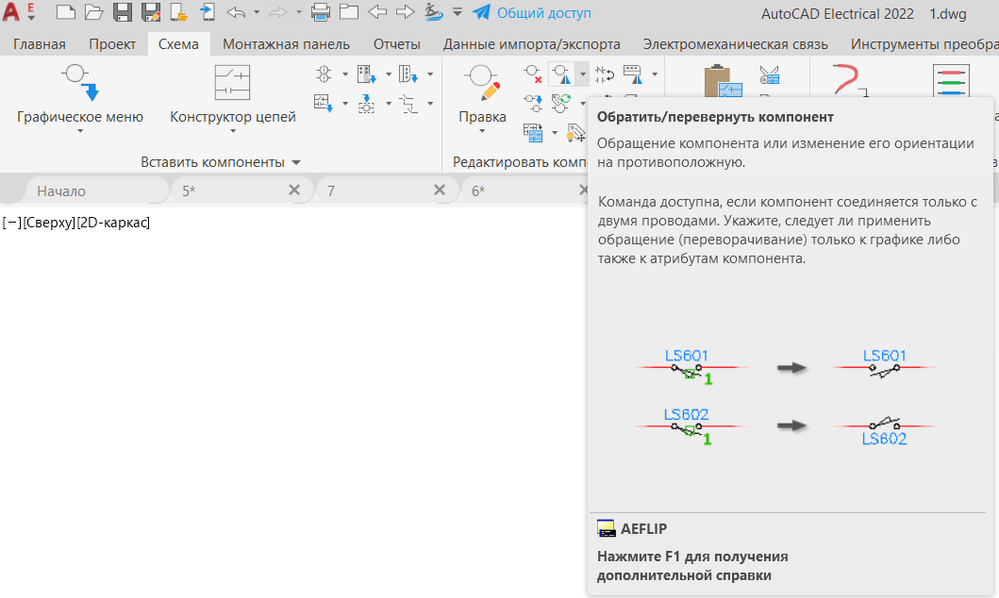Click the multiple-insert stacked circles icon
999x598 pixels.
pos(324,75)
